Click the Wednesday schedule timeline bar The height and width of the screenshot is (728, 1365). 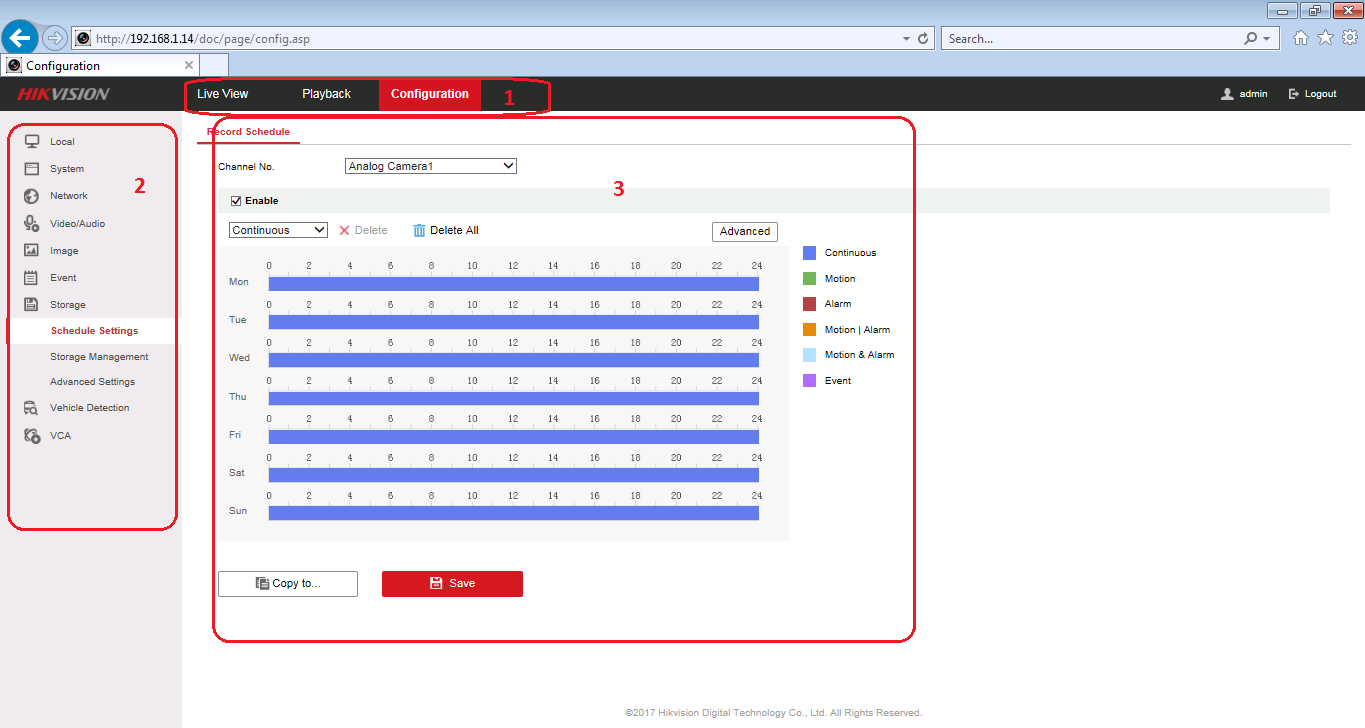513,360
